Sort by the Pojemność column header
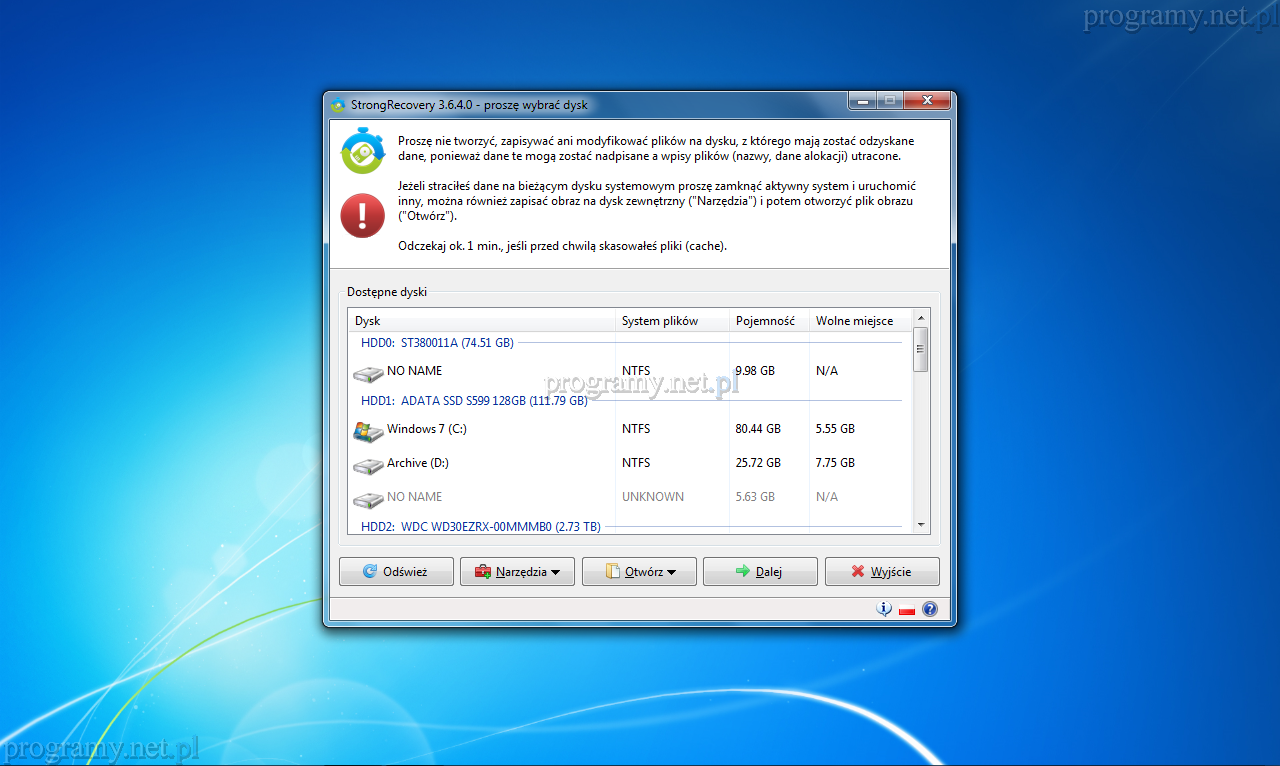Image resolution: width=1280 pixels, height=766 pixels. tap(766, 321)
